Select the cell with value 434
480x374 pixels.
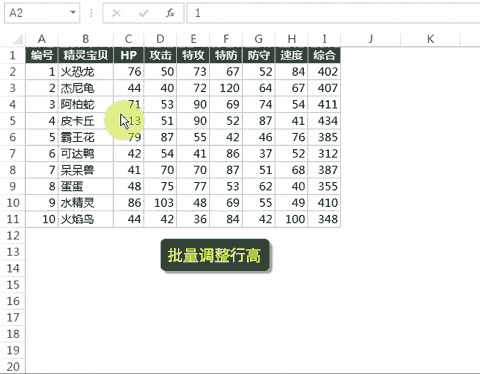[x=324, y=121]
